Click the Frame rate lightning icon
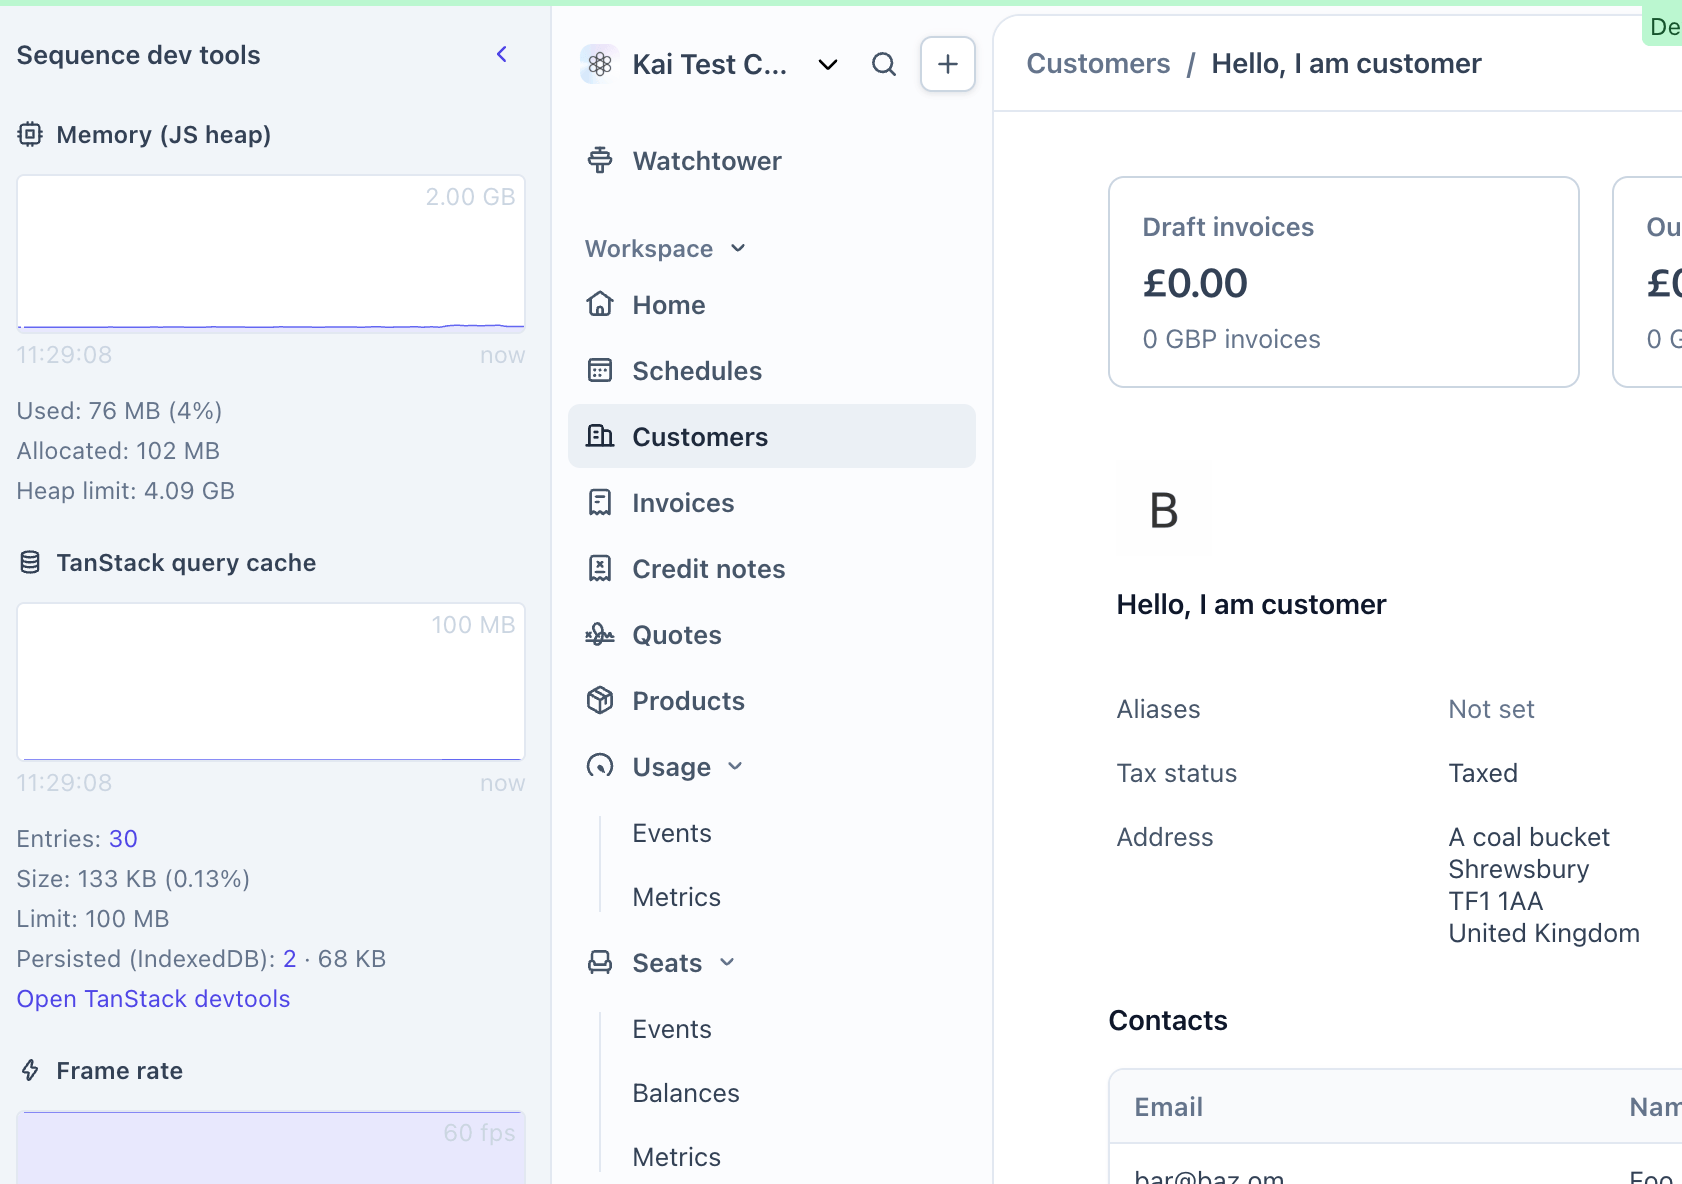Viewport: 1682px width, 1184px height. (x=30, y=1071)
